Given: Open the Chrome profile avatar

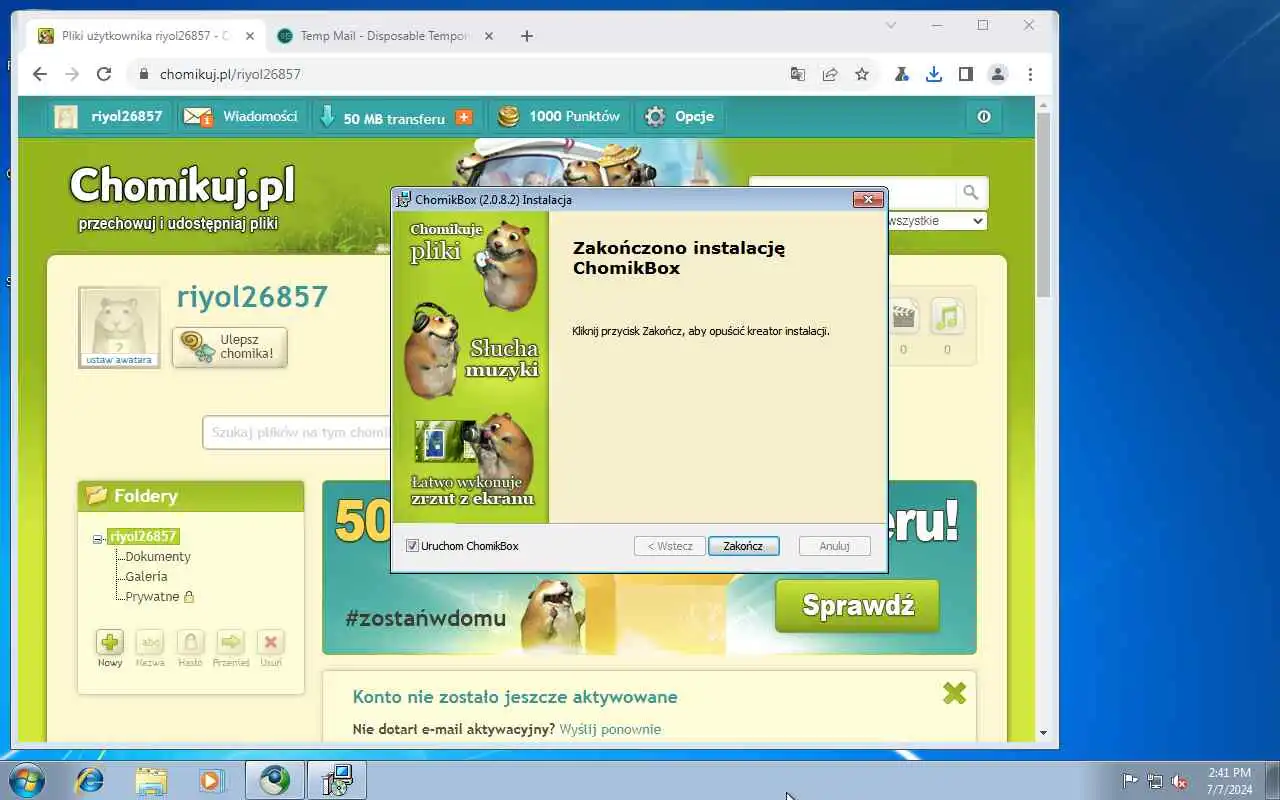Looking at the screenshot, I should [997, 74].
